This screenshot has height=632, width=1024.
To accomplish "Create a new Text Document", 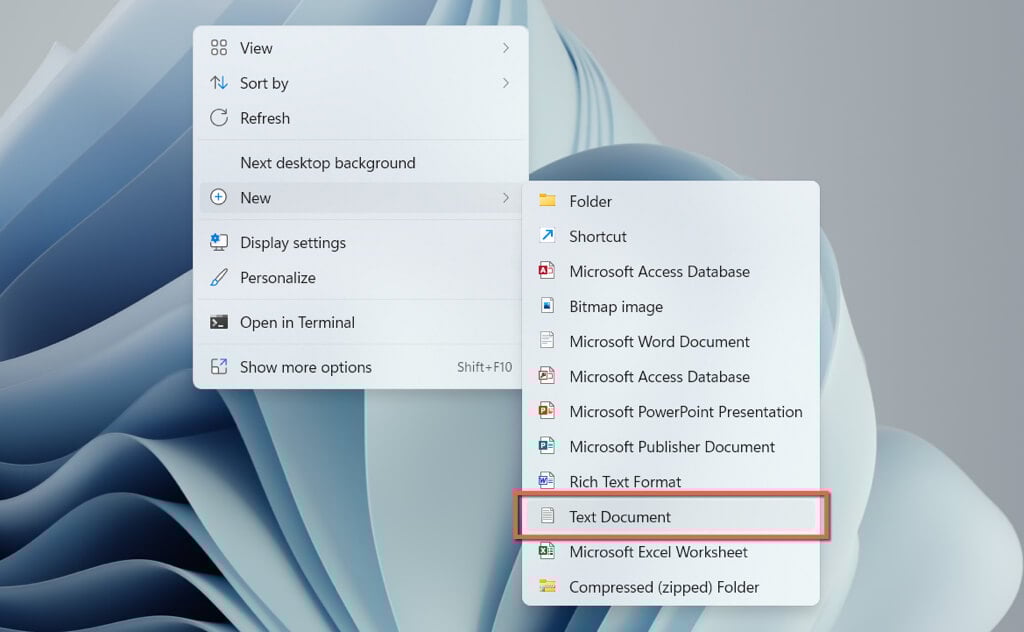I will [671, 516].
